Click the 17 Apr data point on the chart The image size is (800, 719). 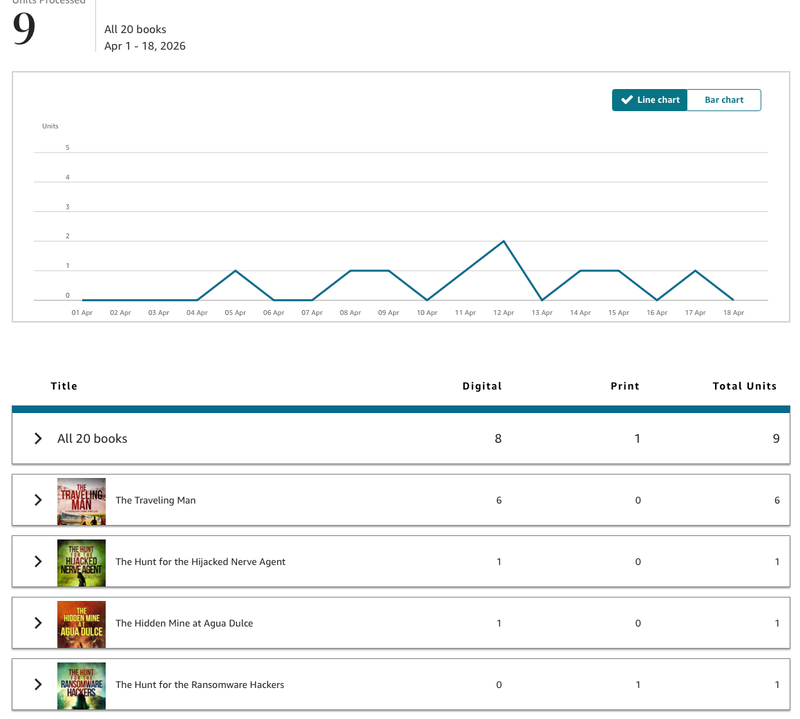click(695, 270)
